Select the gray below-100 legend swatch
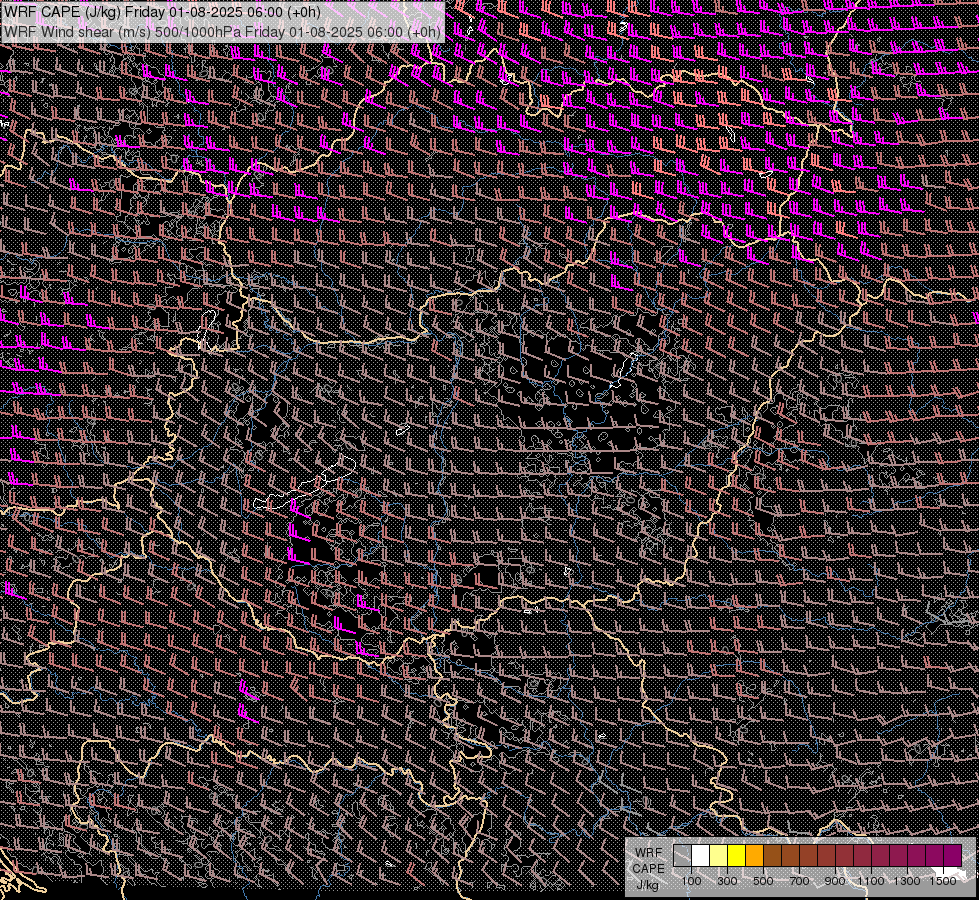 coord(682,855)
